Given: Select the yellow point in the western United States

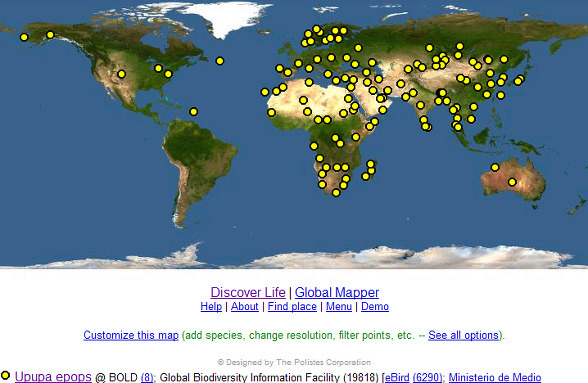Looking at the screenshot, I should point(122,74).
